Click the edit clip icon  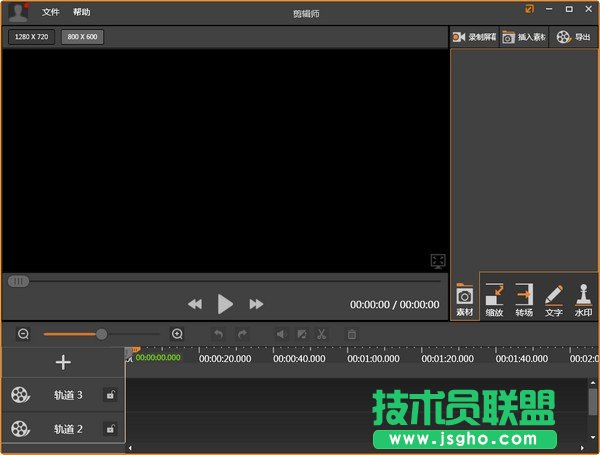click(x=302, y=334)
